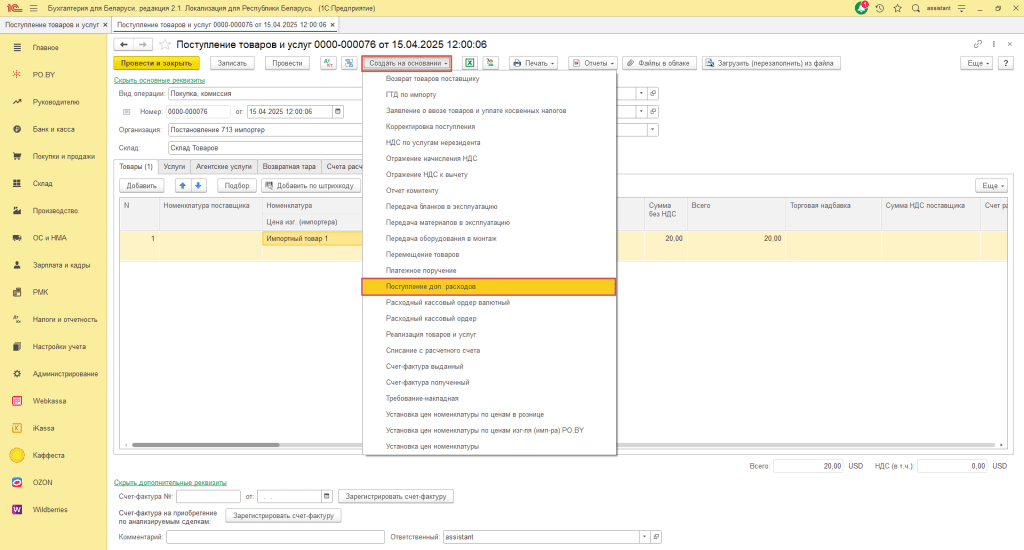Click the search magnifier icon
The image size is (1024, 550).
click(916, 8)
